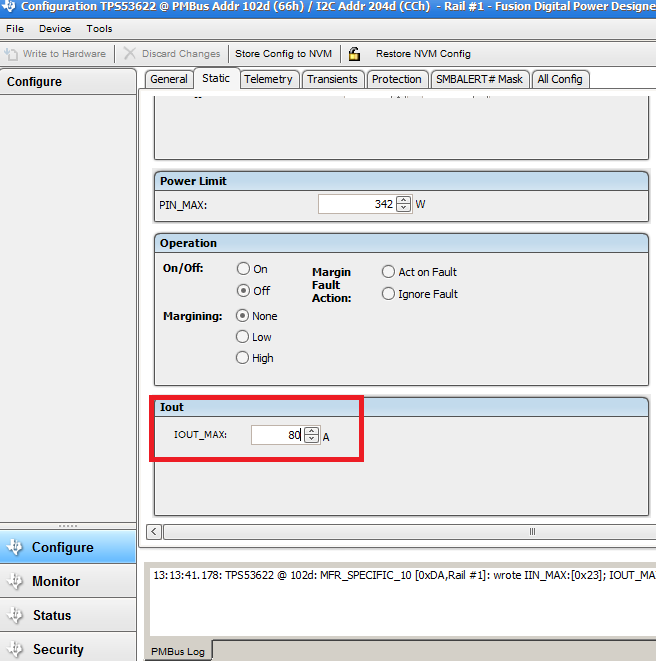This screenshot has width=656, height=661.
Task: Click Write to Hardware label
Action: tap(65, 54)
